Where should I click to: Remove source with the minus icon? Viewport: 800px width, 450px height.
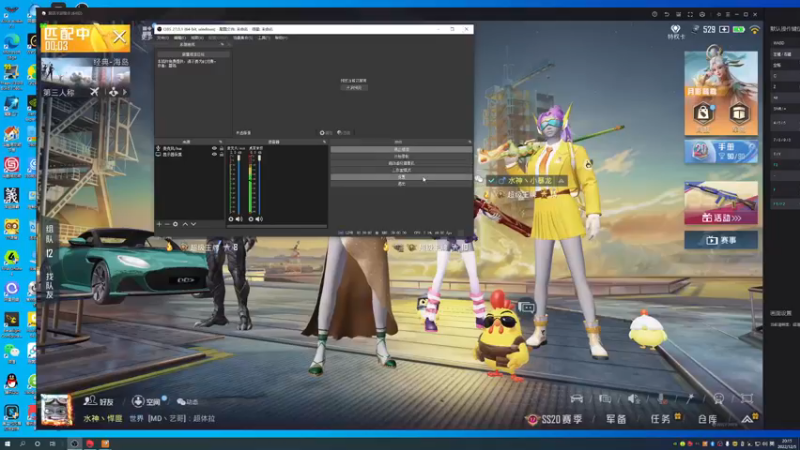point(167,224)
